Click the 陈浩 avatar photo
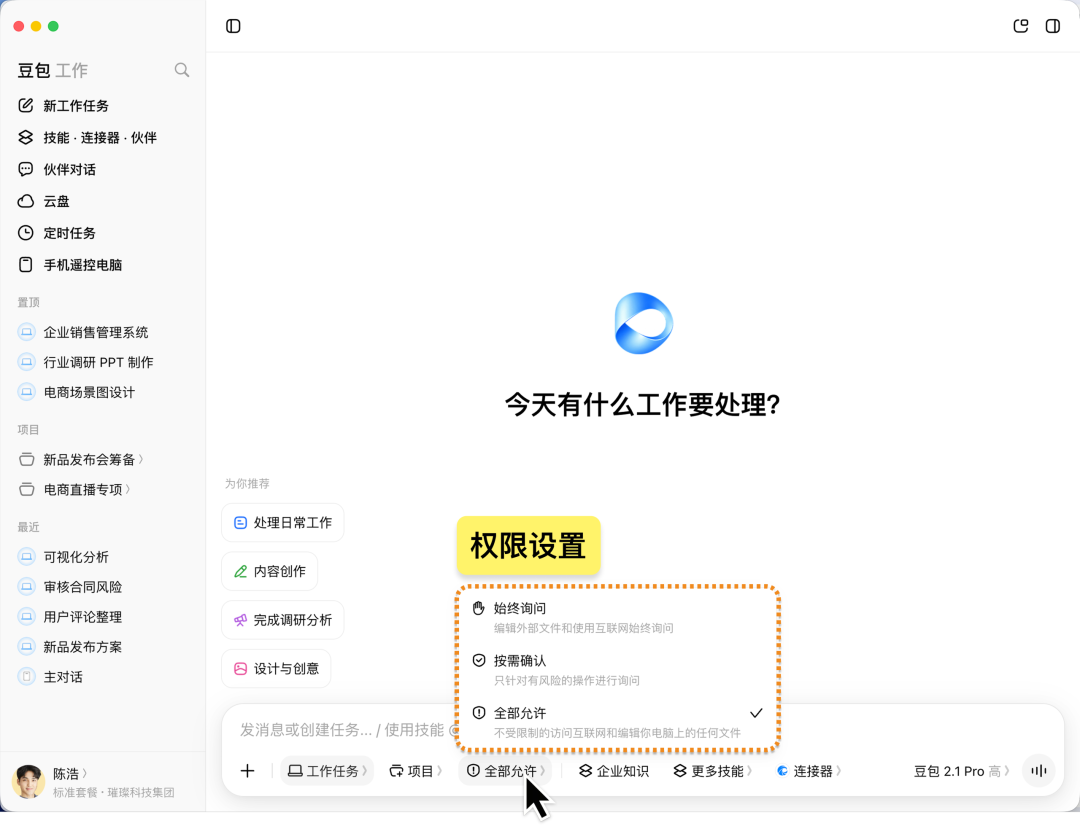Viewport: 1080px width, 826px height. click(x=28, y=782)
